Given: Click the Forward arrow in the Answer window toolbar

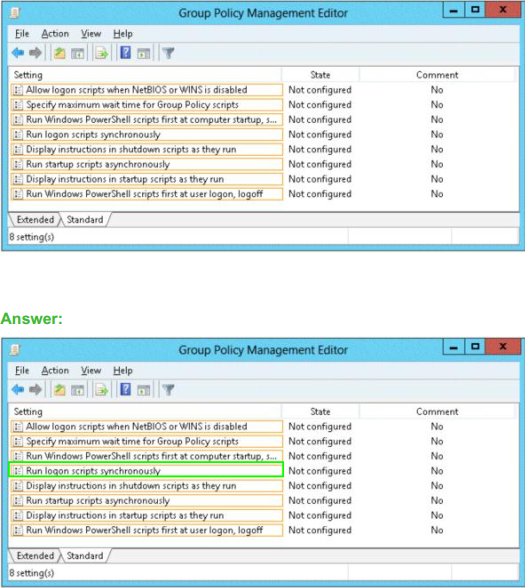Looking at the screenshot, I should click(x=35, y=390).
